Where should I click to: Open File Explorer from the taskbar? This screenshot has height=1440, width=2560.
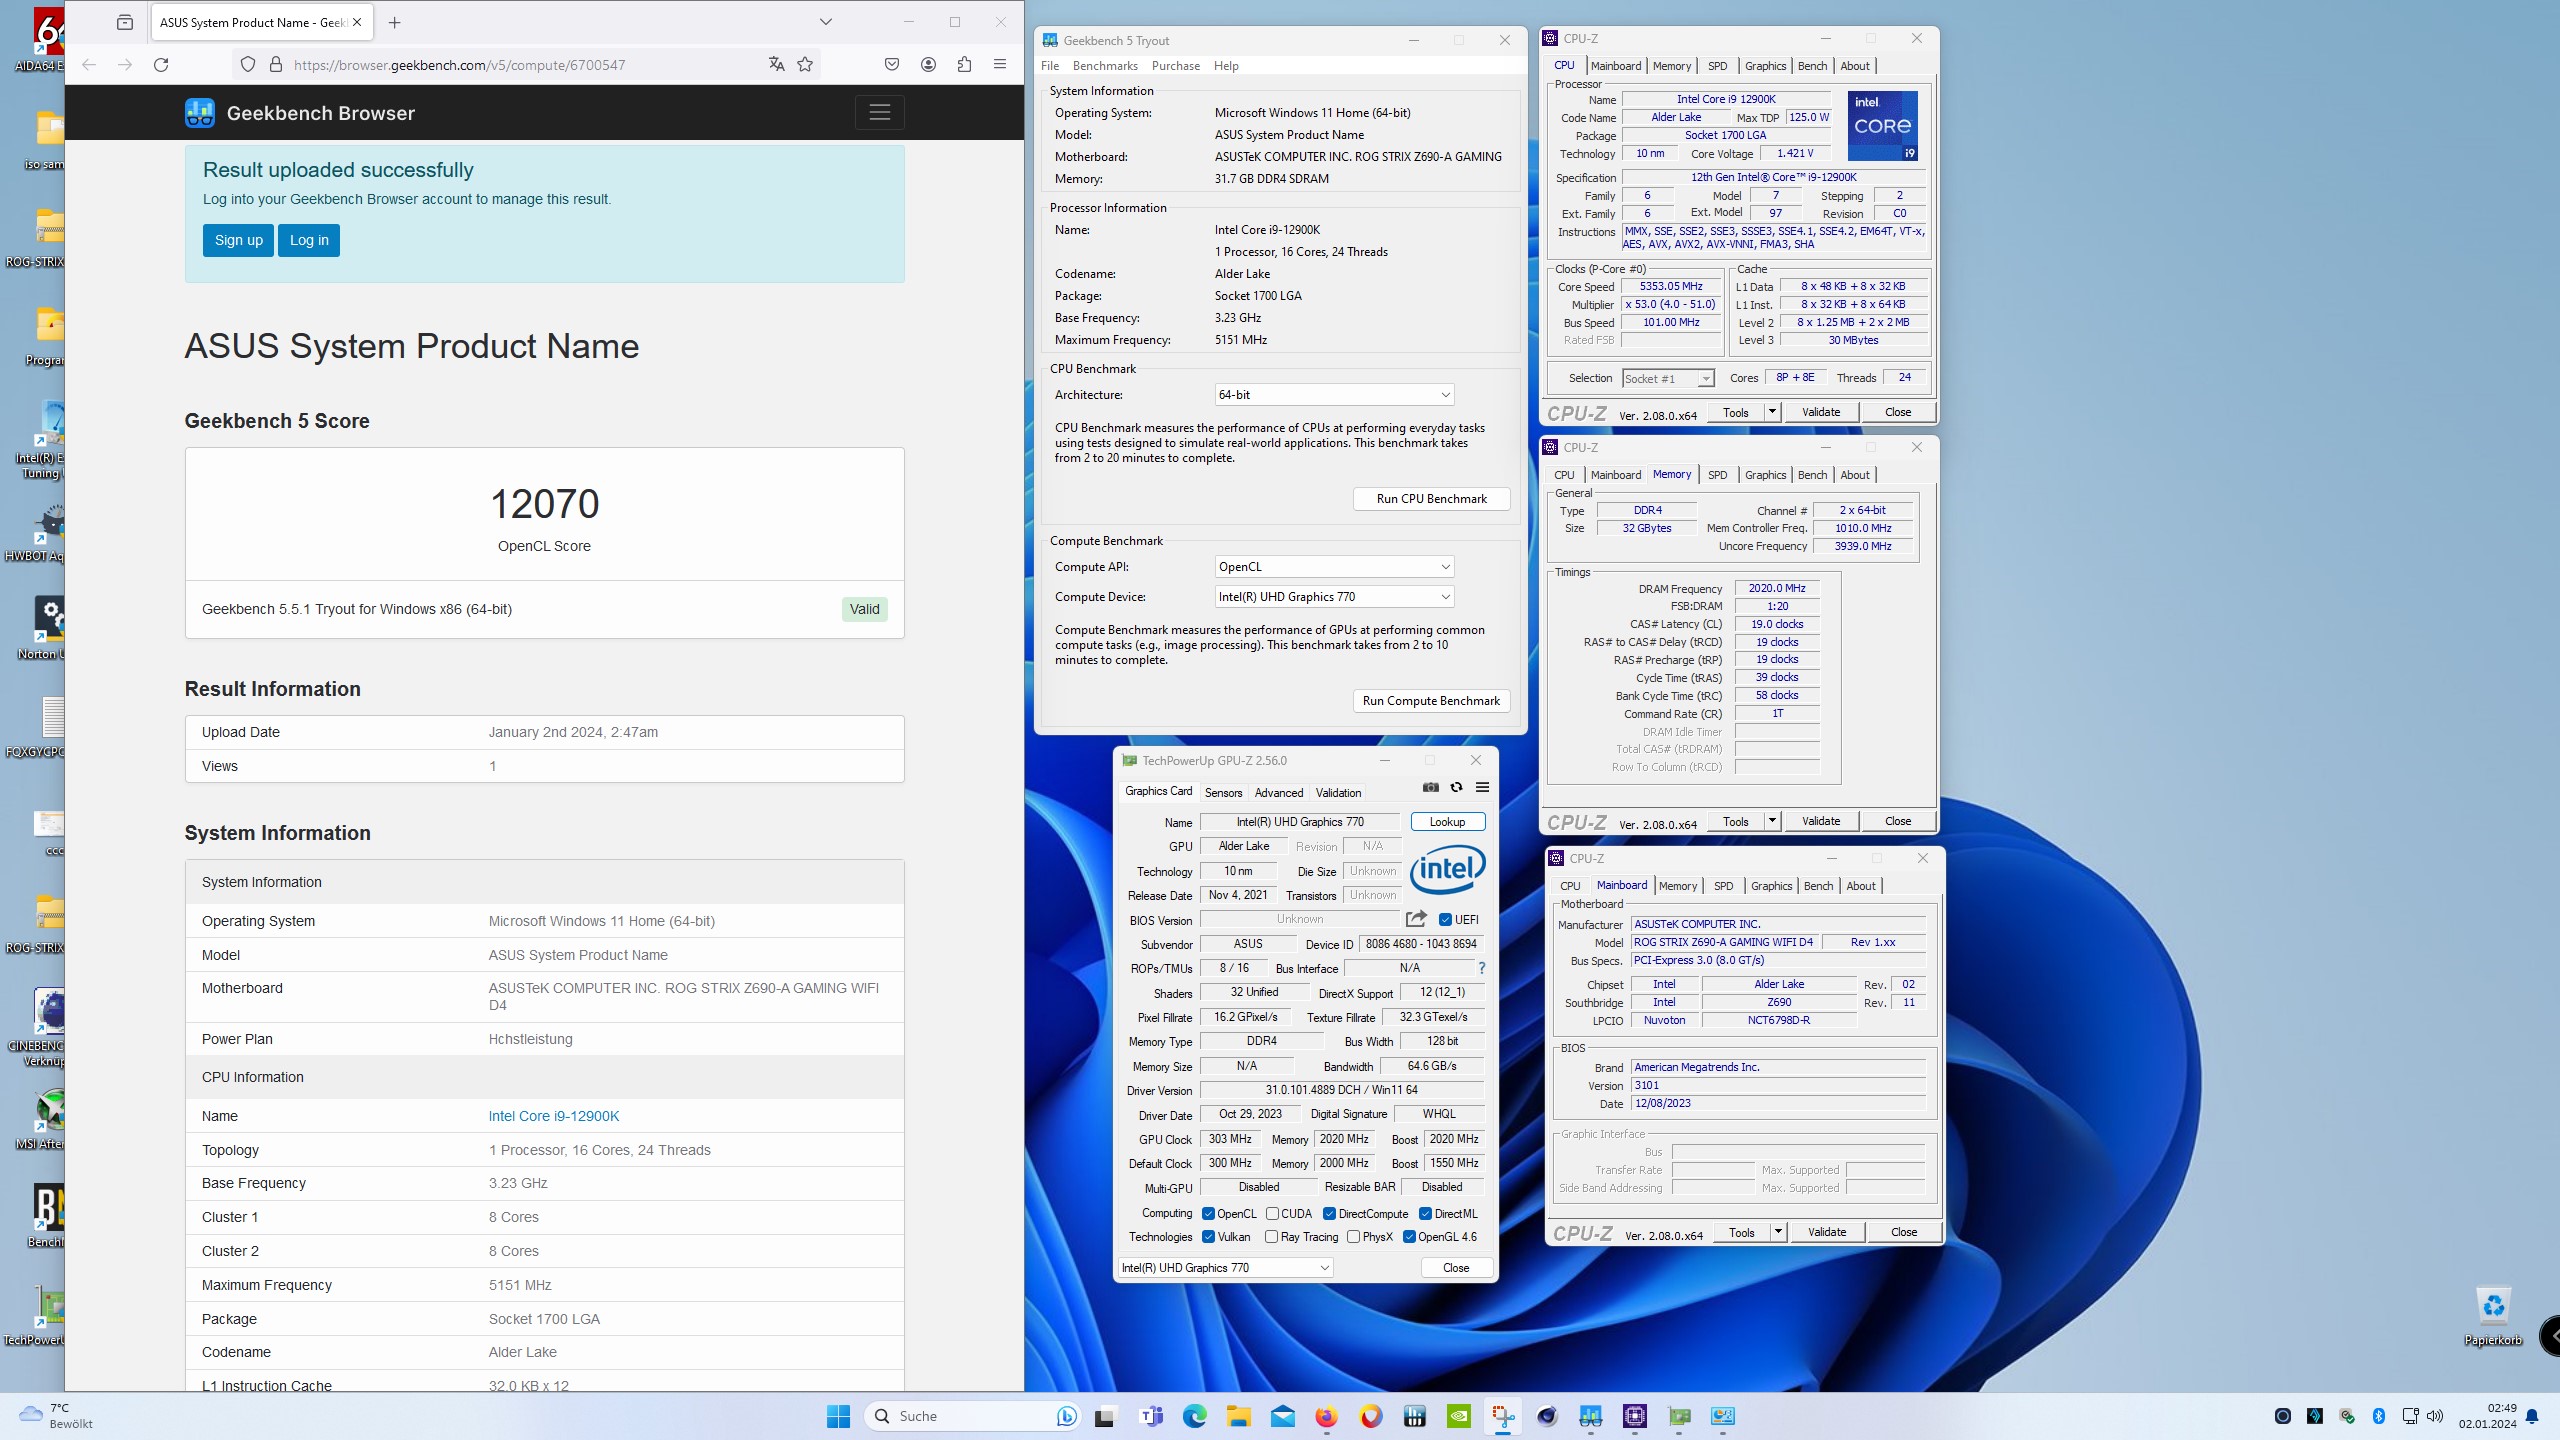point(1239,1416)
